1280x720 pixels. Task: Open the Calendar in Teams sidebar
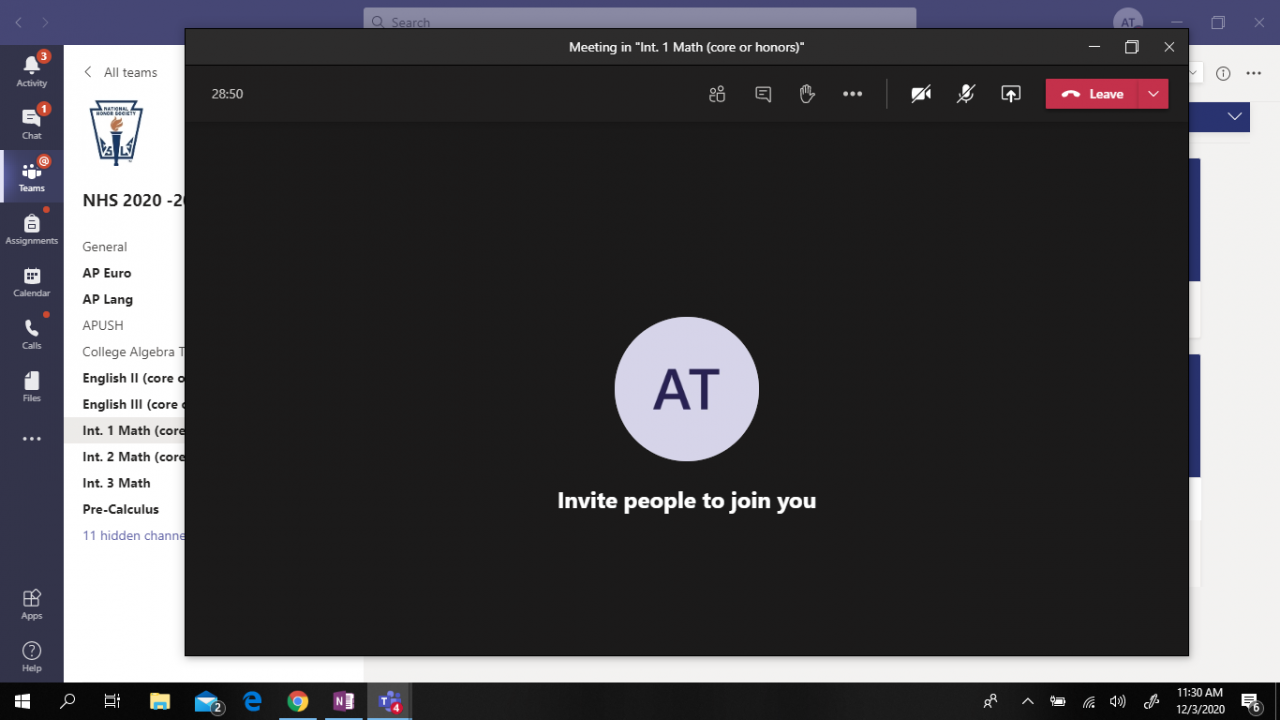32,281
